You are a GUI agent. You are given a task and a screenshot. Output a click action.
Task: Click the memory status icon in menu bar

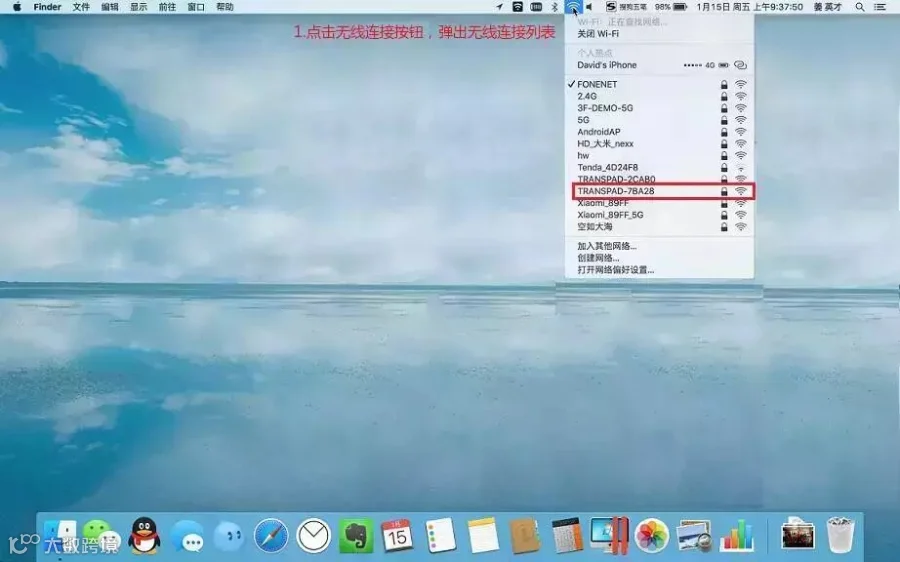tap(536, 7)
